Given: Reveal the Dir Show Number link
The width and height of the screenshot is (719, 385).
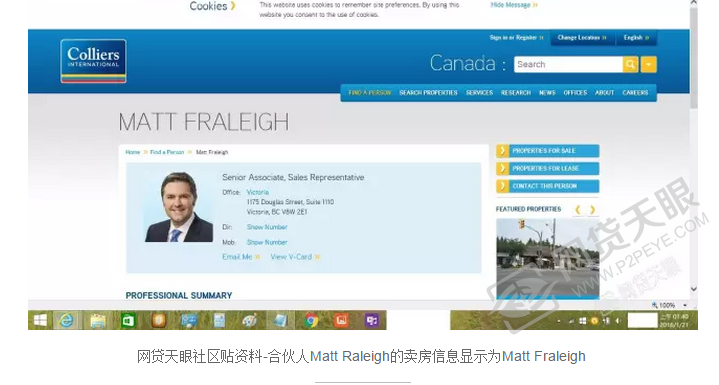Looking at the screenshot, I should 267,227.
